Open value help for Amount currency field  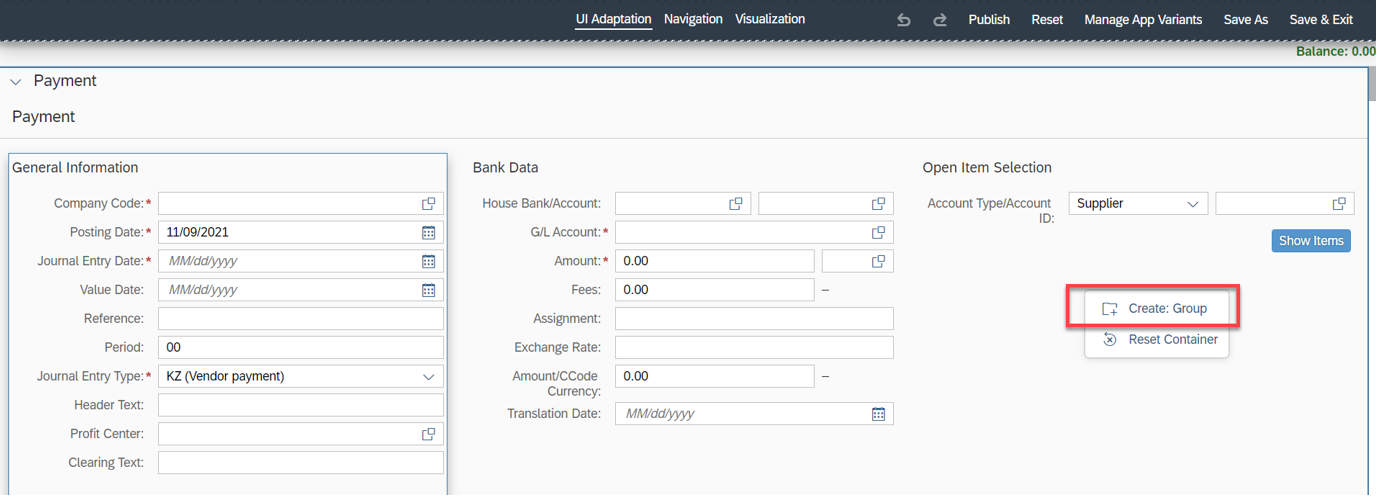(878, 261)
